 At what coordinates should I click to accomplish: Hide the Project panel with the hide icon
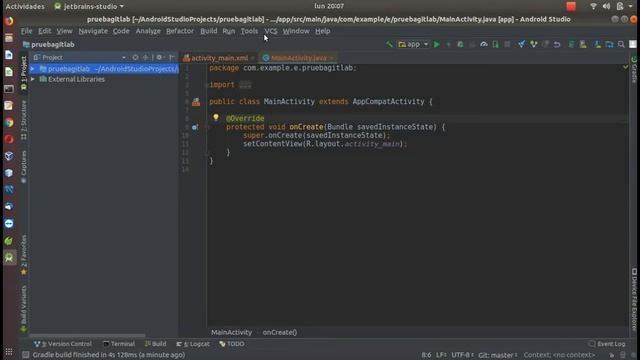coord(172,58)
